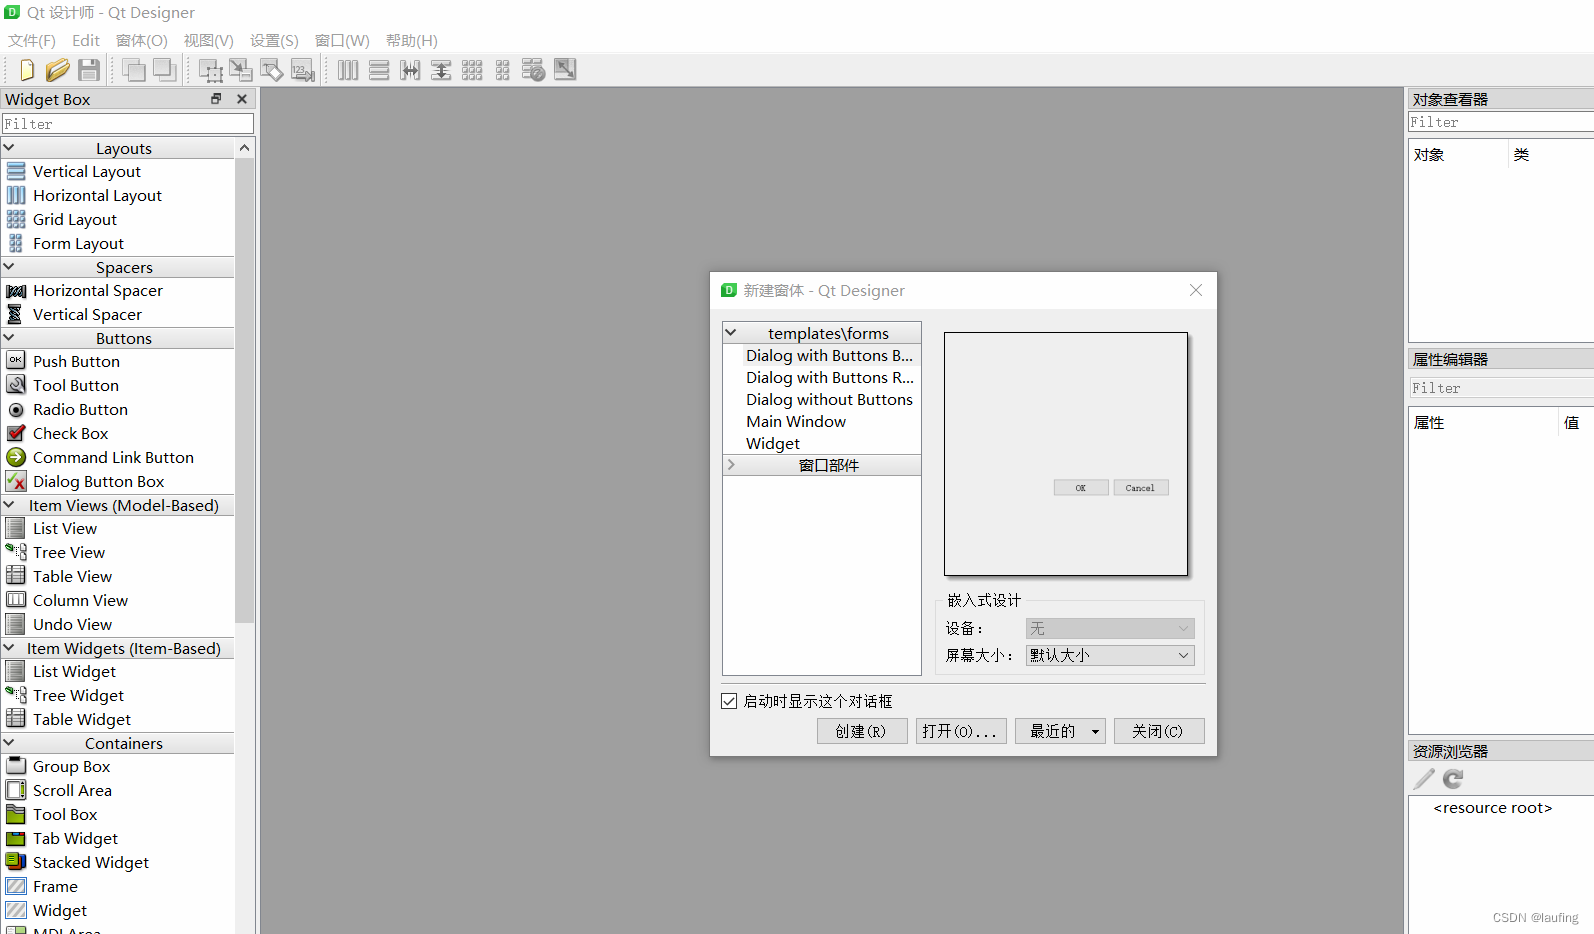Image resolution: width=1594 pixels, height=934 pixels.
Task: Open the Edit menu
Action: [86, 41]
